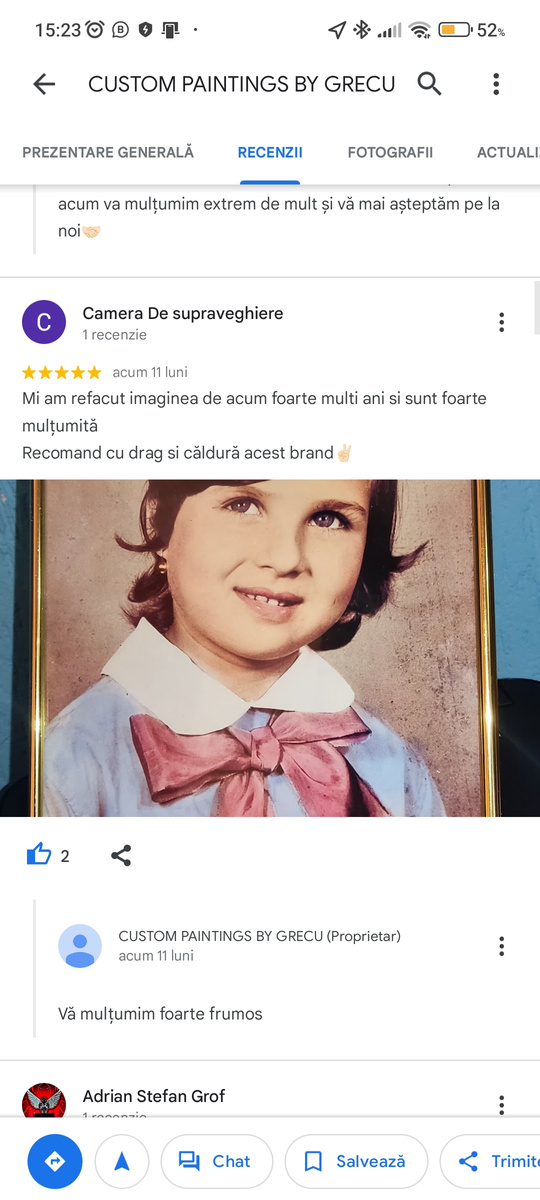Screen dimensions: 540x1200
Task: Open the Chat button
Action: point(217,1161)
